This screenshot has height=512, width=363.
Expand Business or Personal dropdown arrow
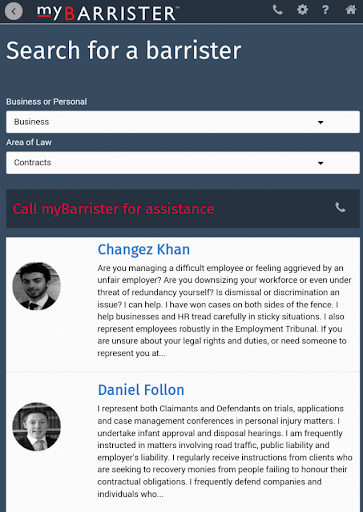(321, 122)
